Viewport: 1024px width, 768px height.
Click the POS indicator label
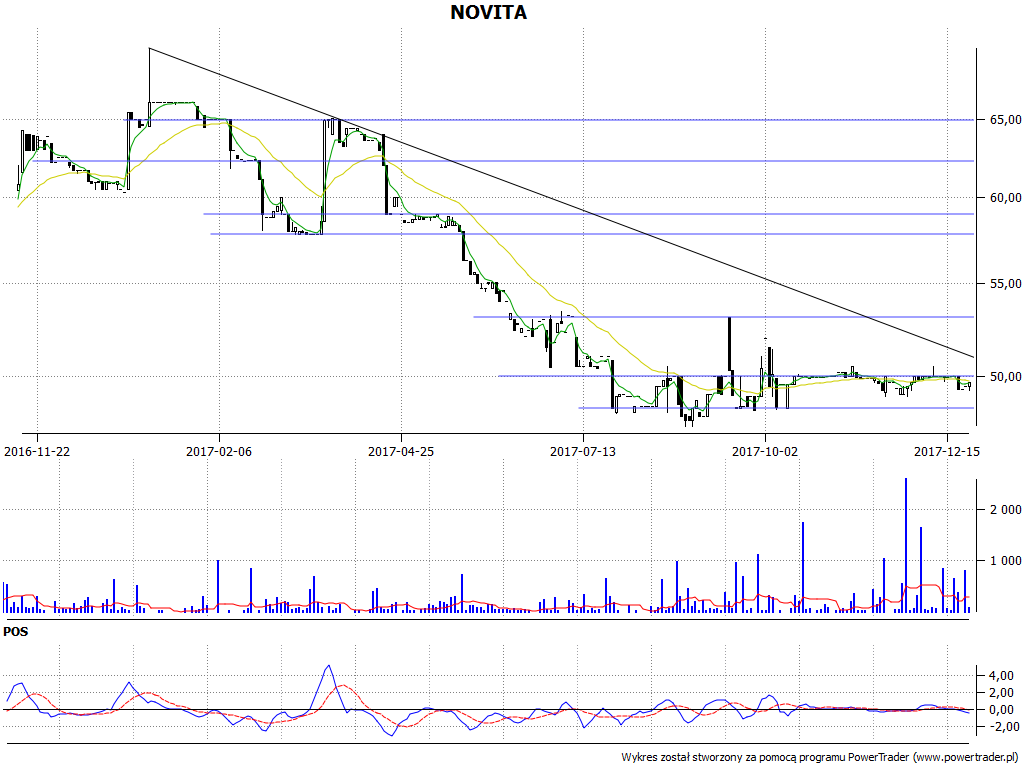click(16, 632)
